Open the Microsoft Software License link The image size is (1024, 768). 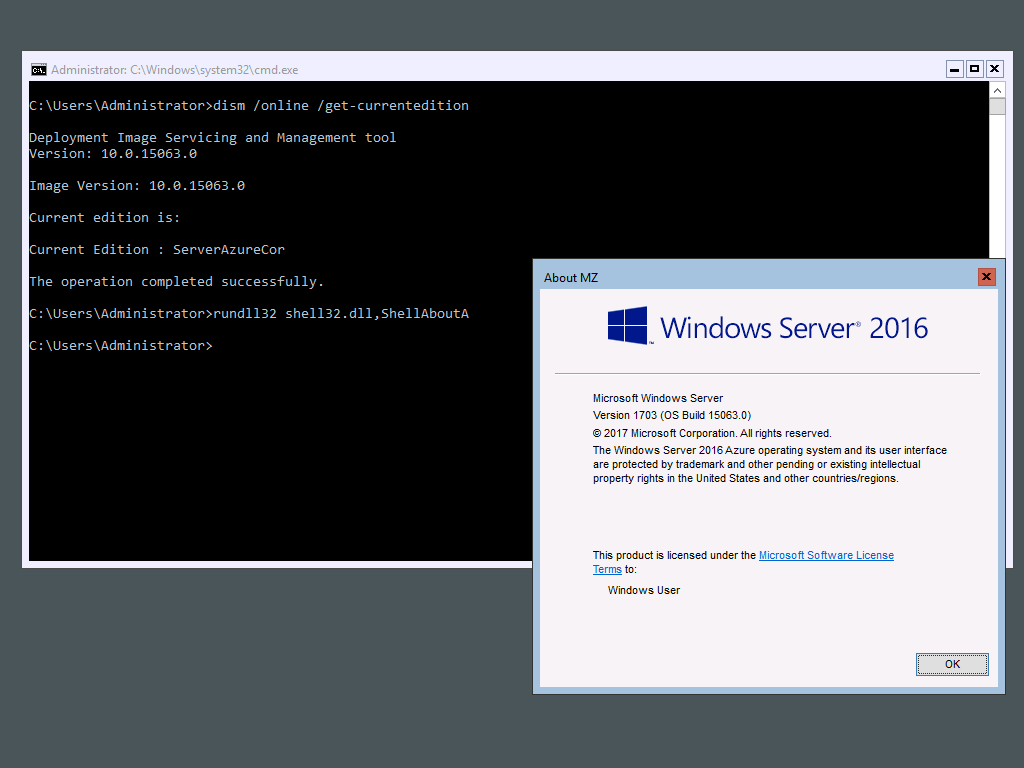826,555
